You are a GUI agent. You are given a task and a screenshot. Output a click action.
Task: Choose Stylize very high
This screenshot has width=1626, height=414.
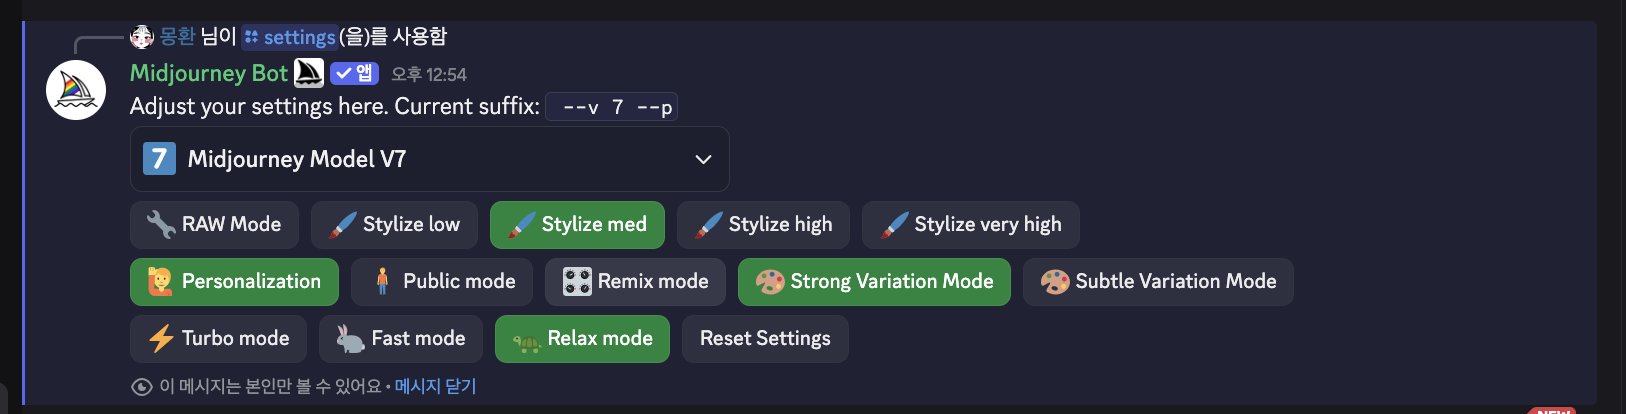tap(970, 225)
